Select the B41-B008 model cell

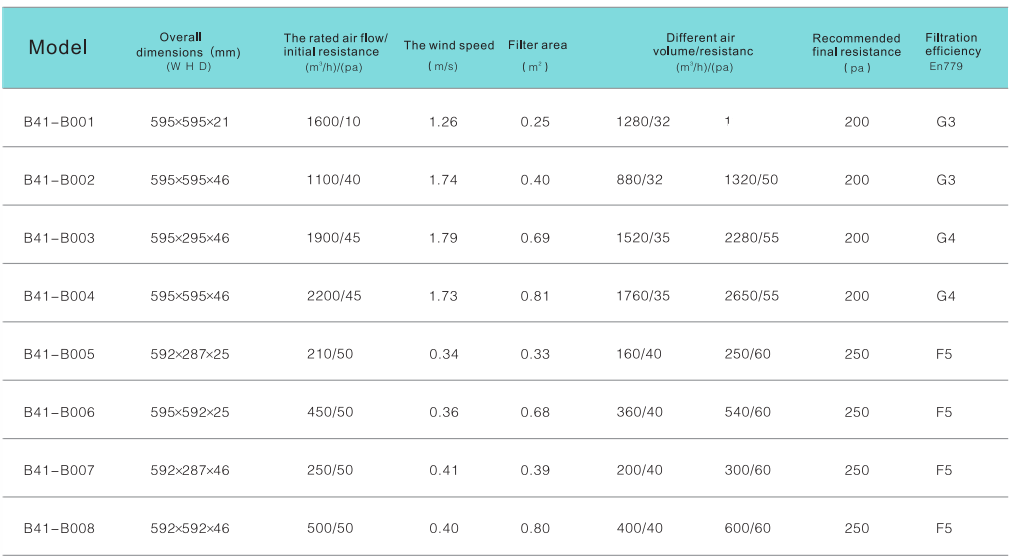tap(59, 528)
